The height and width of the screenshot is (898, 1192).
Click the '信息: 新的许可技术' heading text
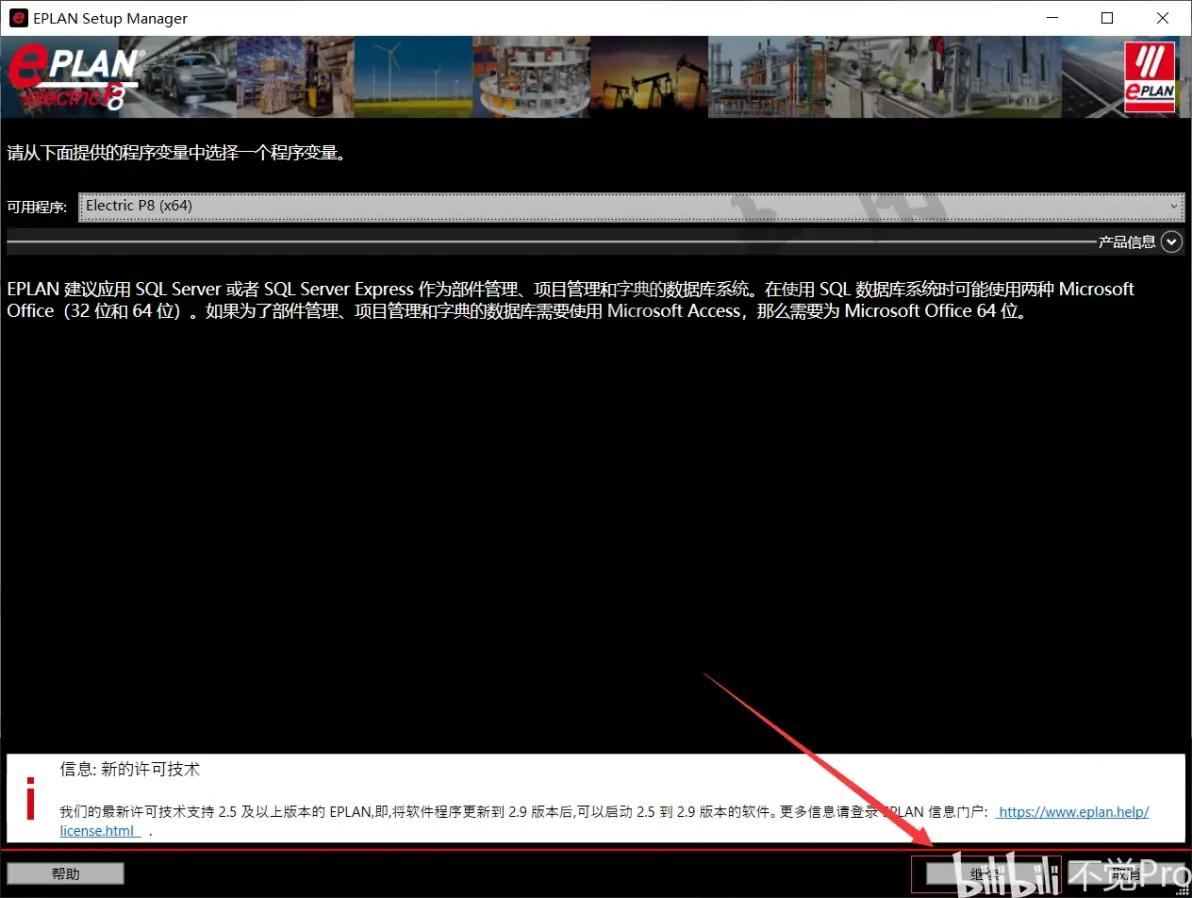(x=129, y=769)
